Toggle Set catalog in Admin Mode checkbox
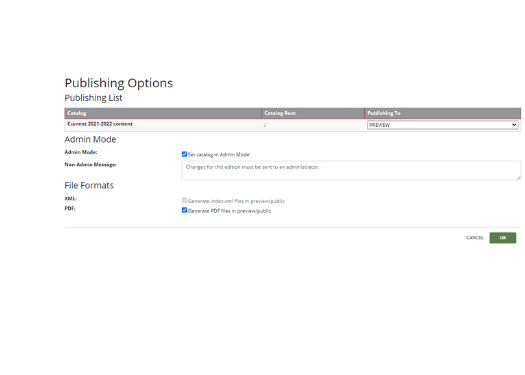 [x=184, y=154]
